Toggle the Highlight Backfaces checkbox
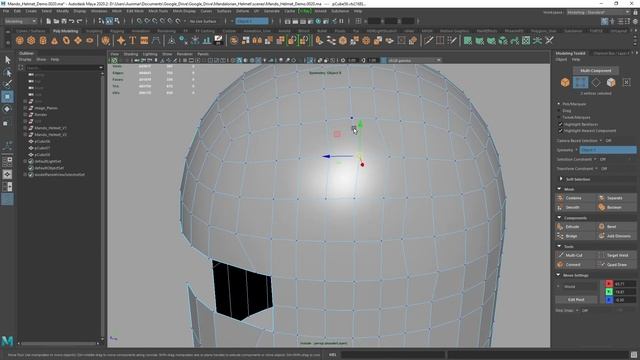640x360 pixels. pyautogui.click(x=560, y=124)
